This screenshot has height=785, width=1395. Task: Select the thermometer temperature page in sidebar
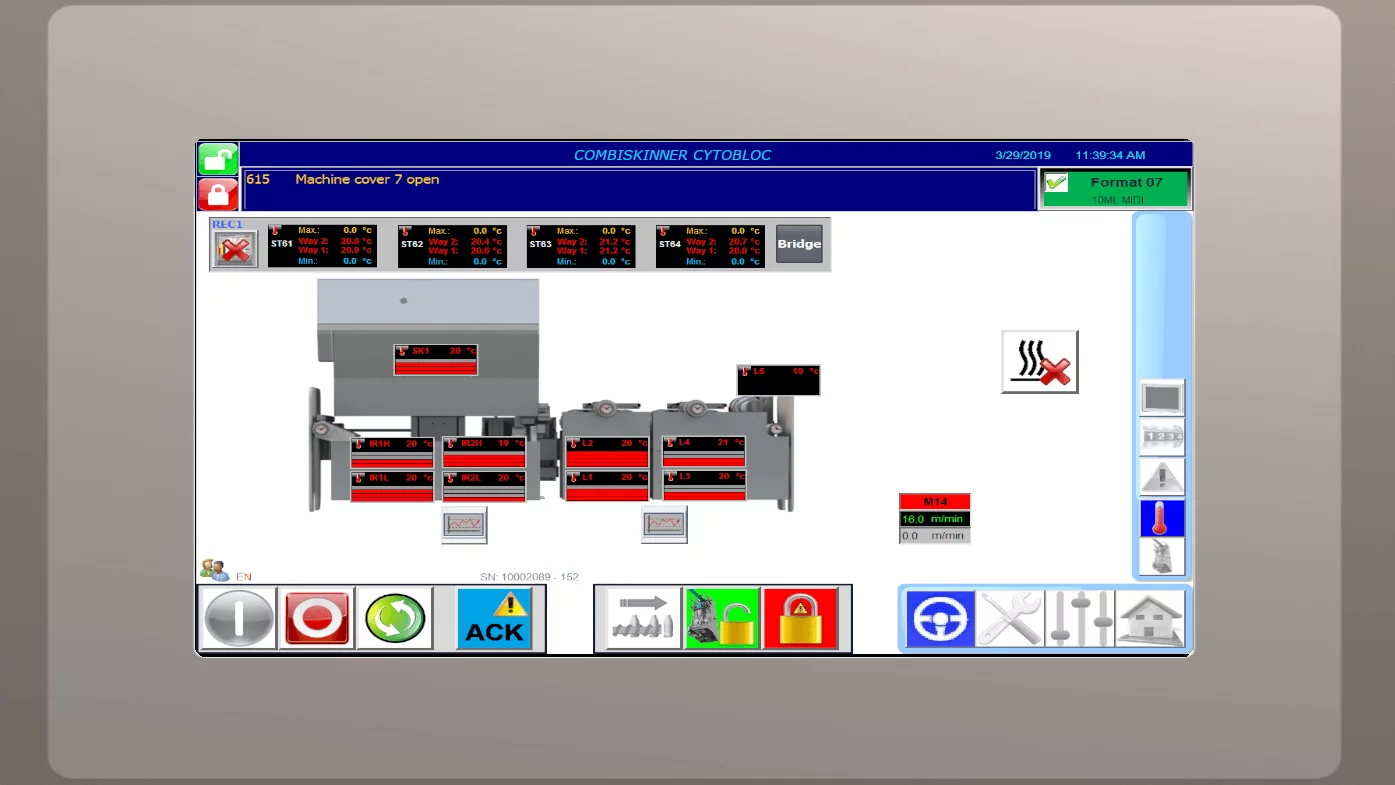click(1162, 518)
